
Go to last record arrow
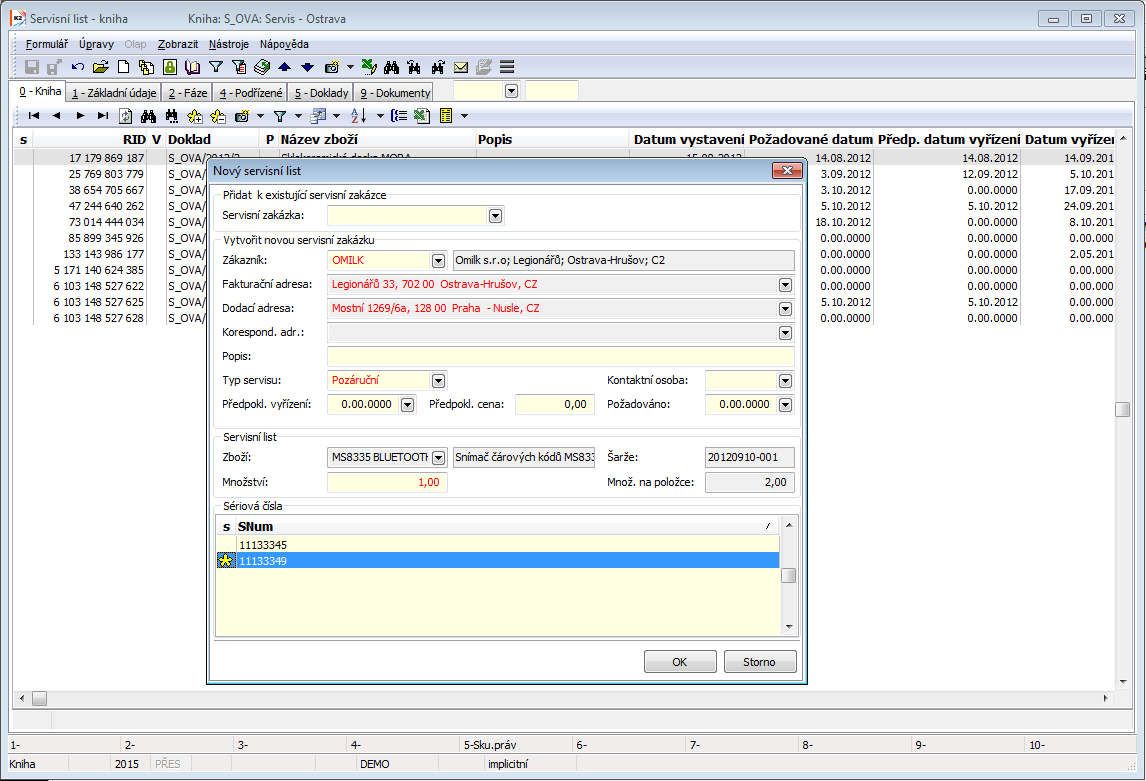(102, 116)
